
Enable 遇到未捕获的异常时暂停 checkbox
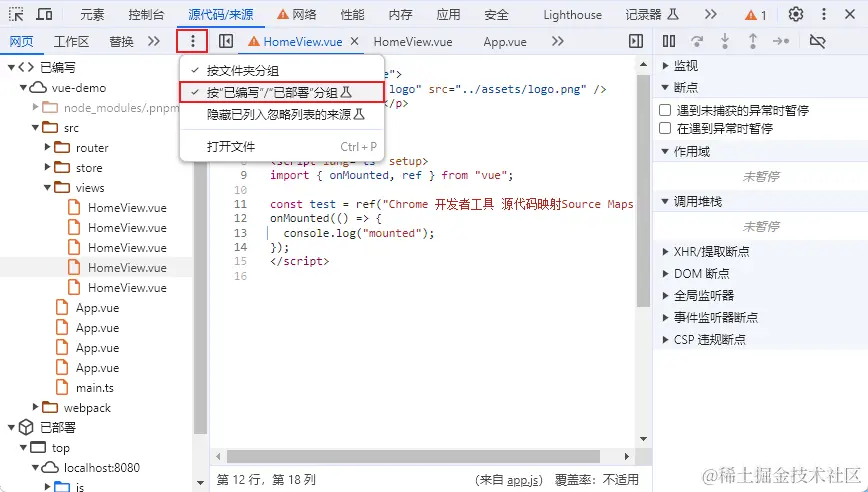coord(665,110)
